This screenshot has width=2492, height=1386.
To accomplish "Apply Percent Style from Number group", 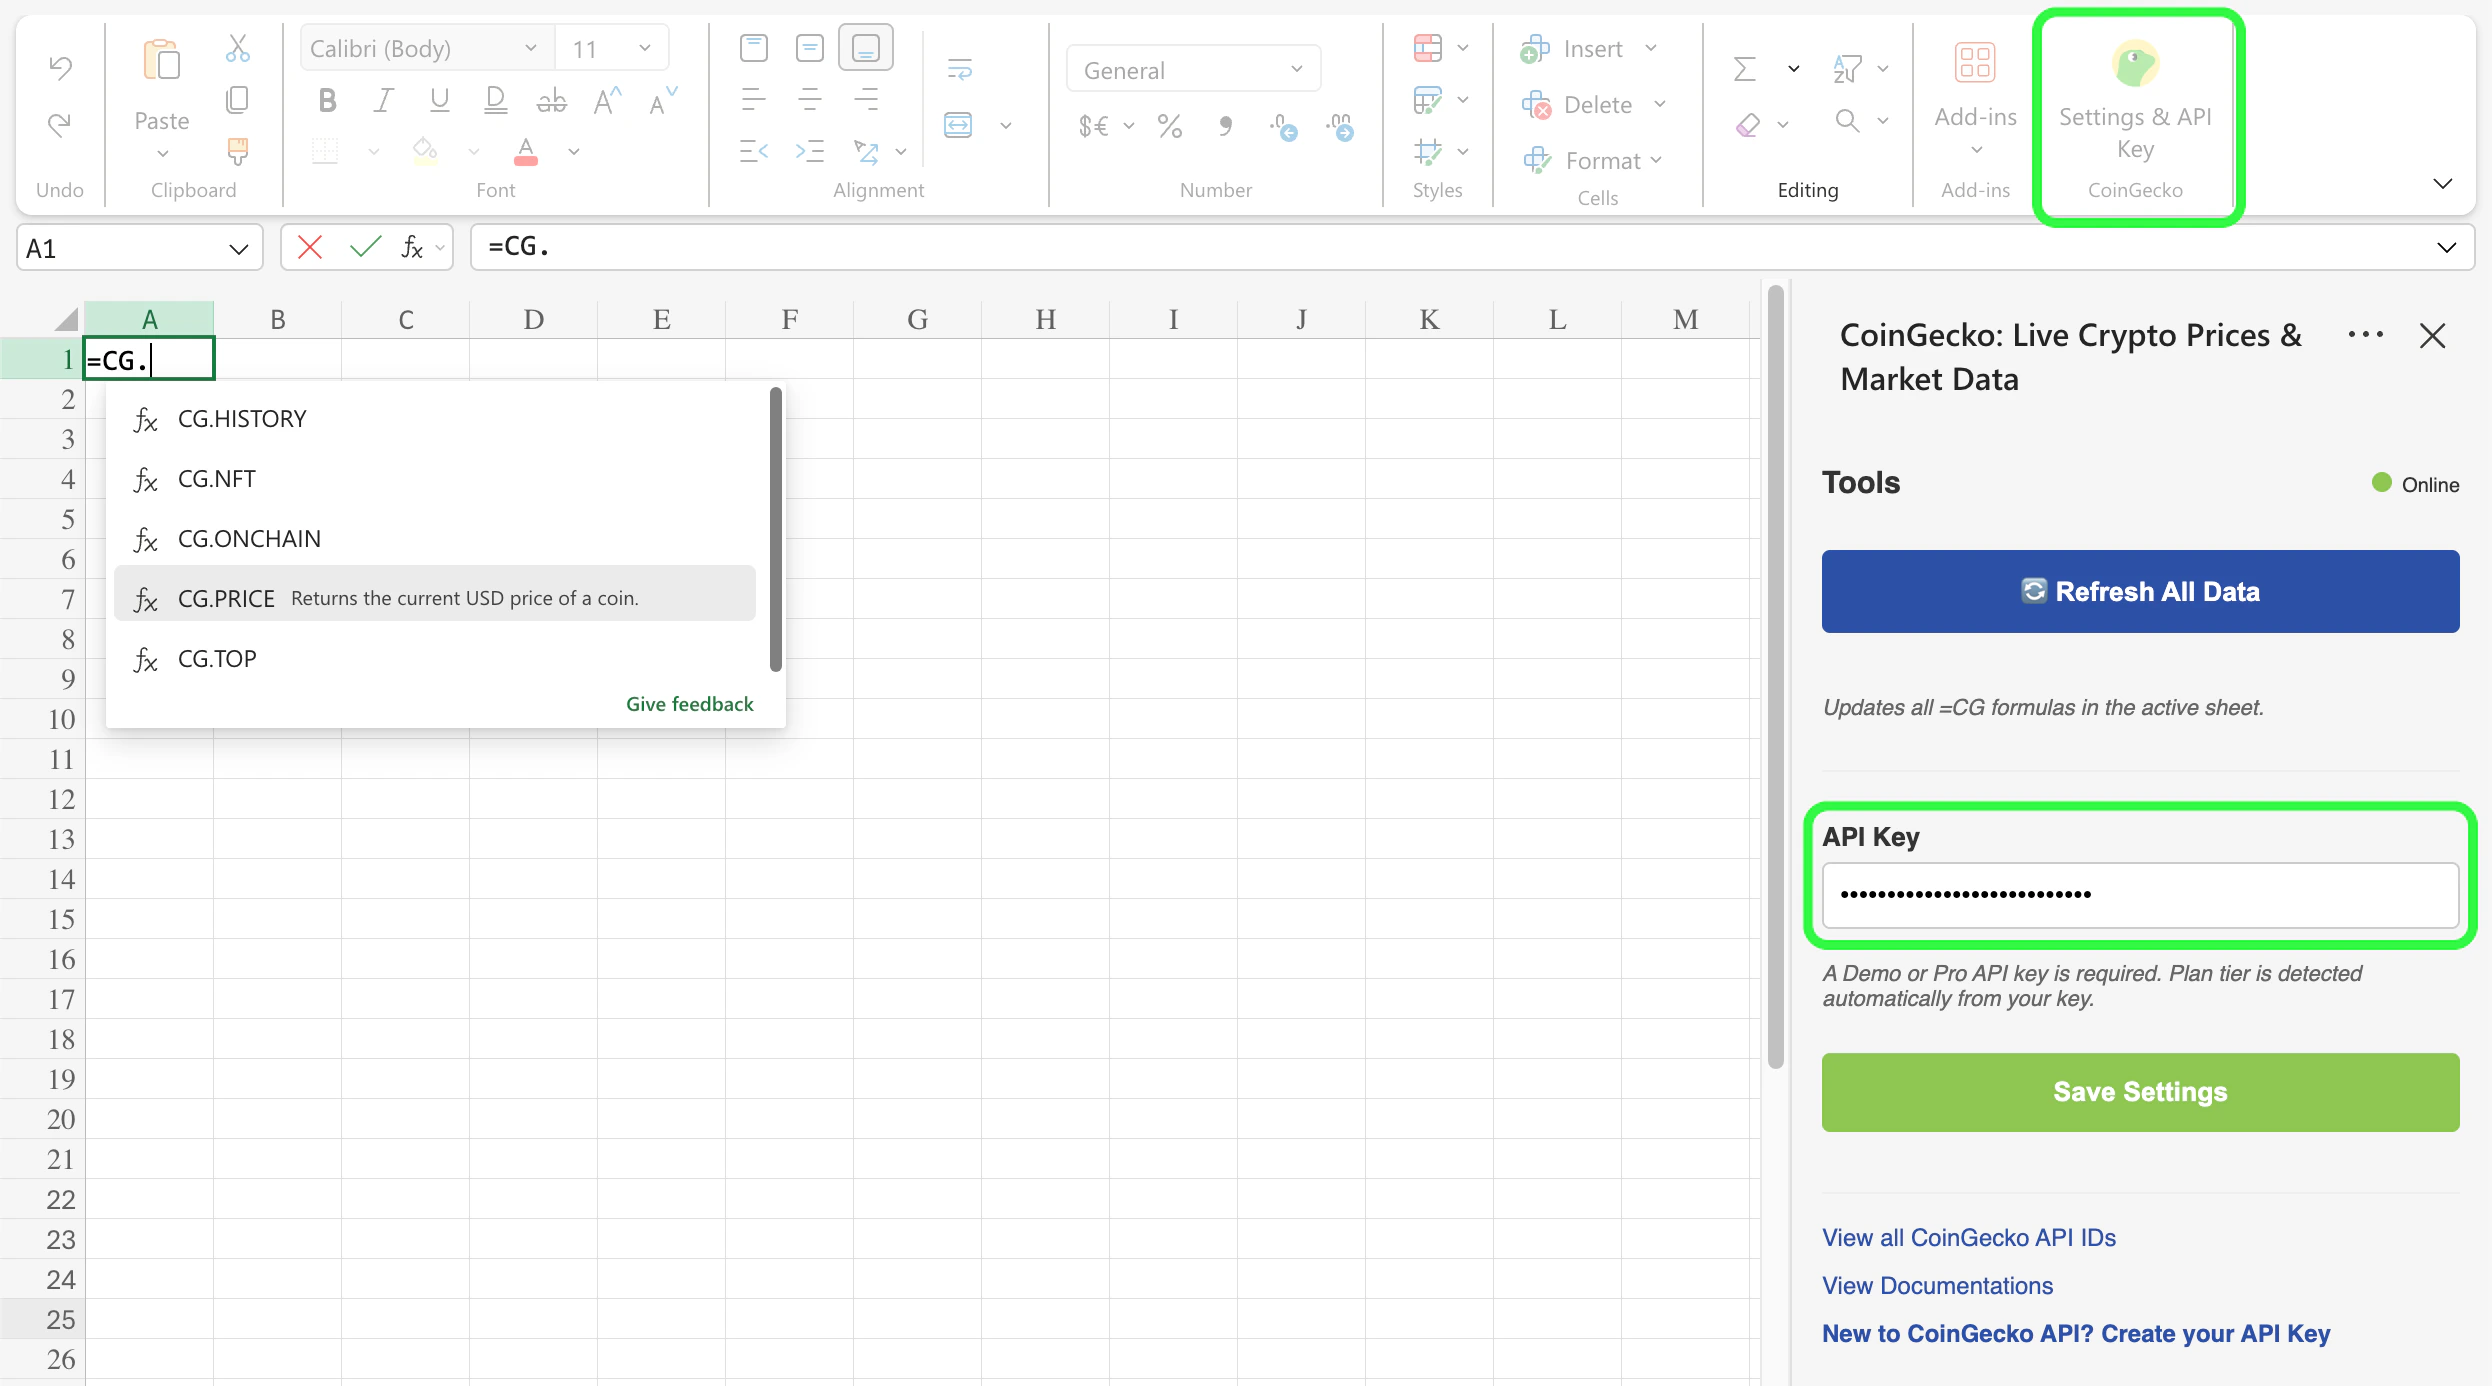I will tap(1170, 126).
